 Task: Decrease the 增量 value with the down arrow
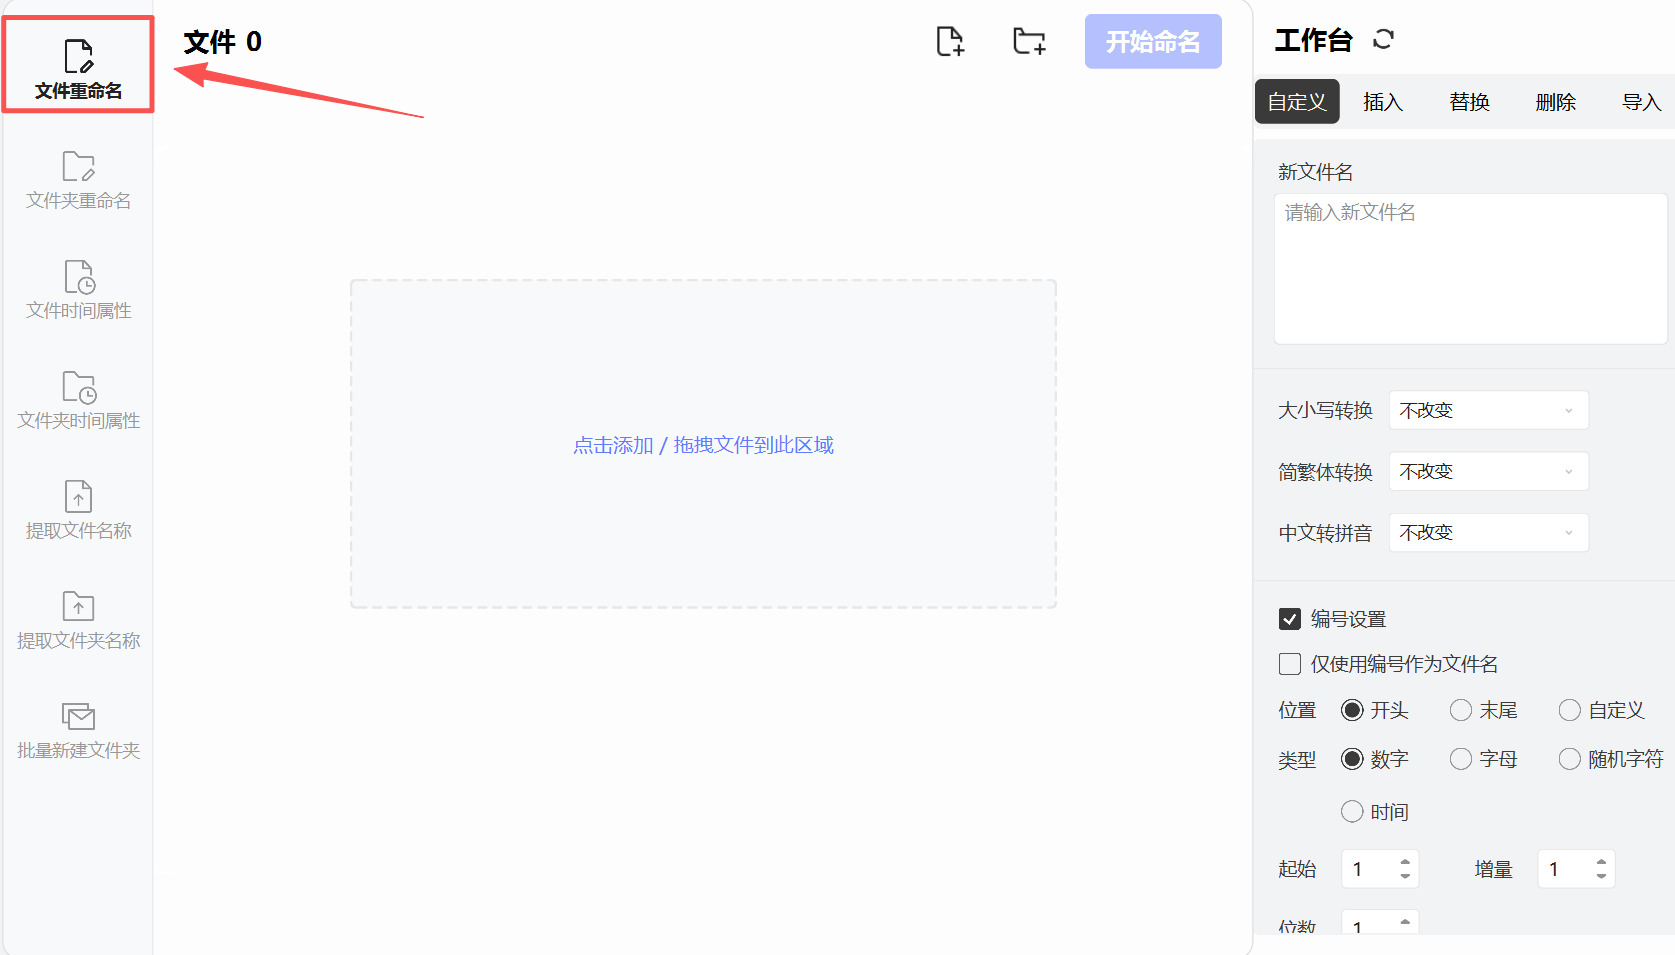pos(1601,877)
